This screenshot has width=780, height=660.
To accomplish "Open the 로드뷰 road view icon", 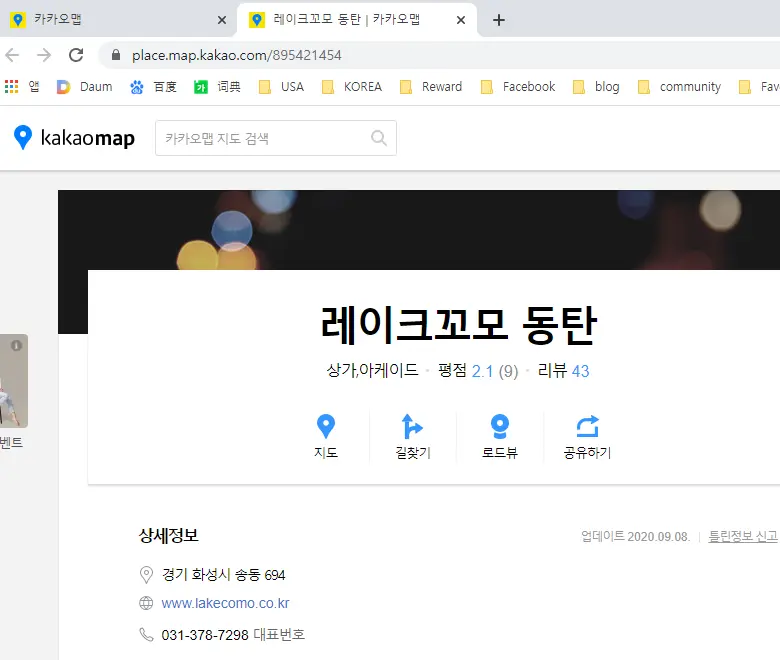I will (499, 427).
